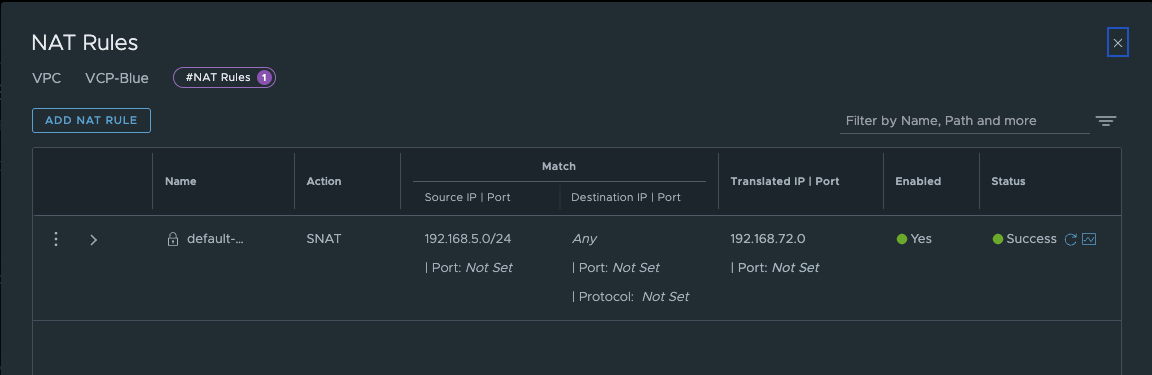Expand the default NAT rule row

(93, 240)
